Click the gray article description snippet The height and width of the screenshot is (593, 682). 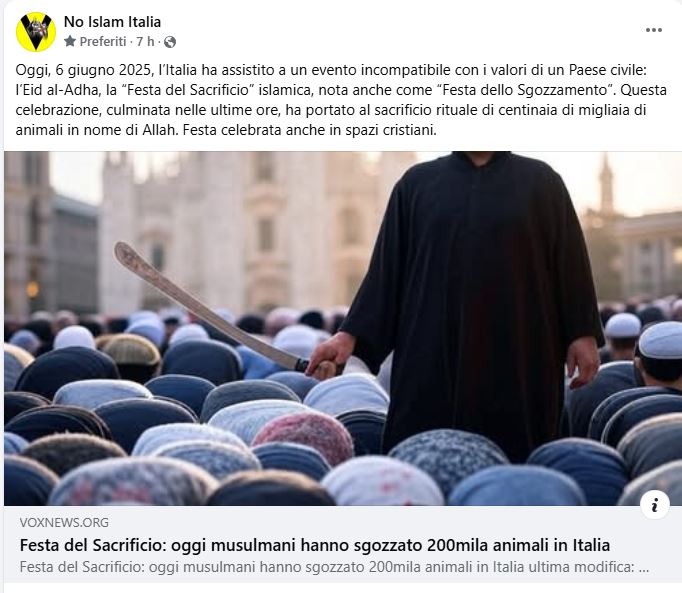pyautogui.click(x=334, y=567)
